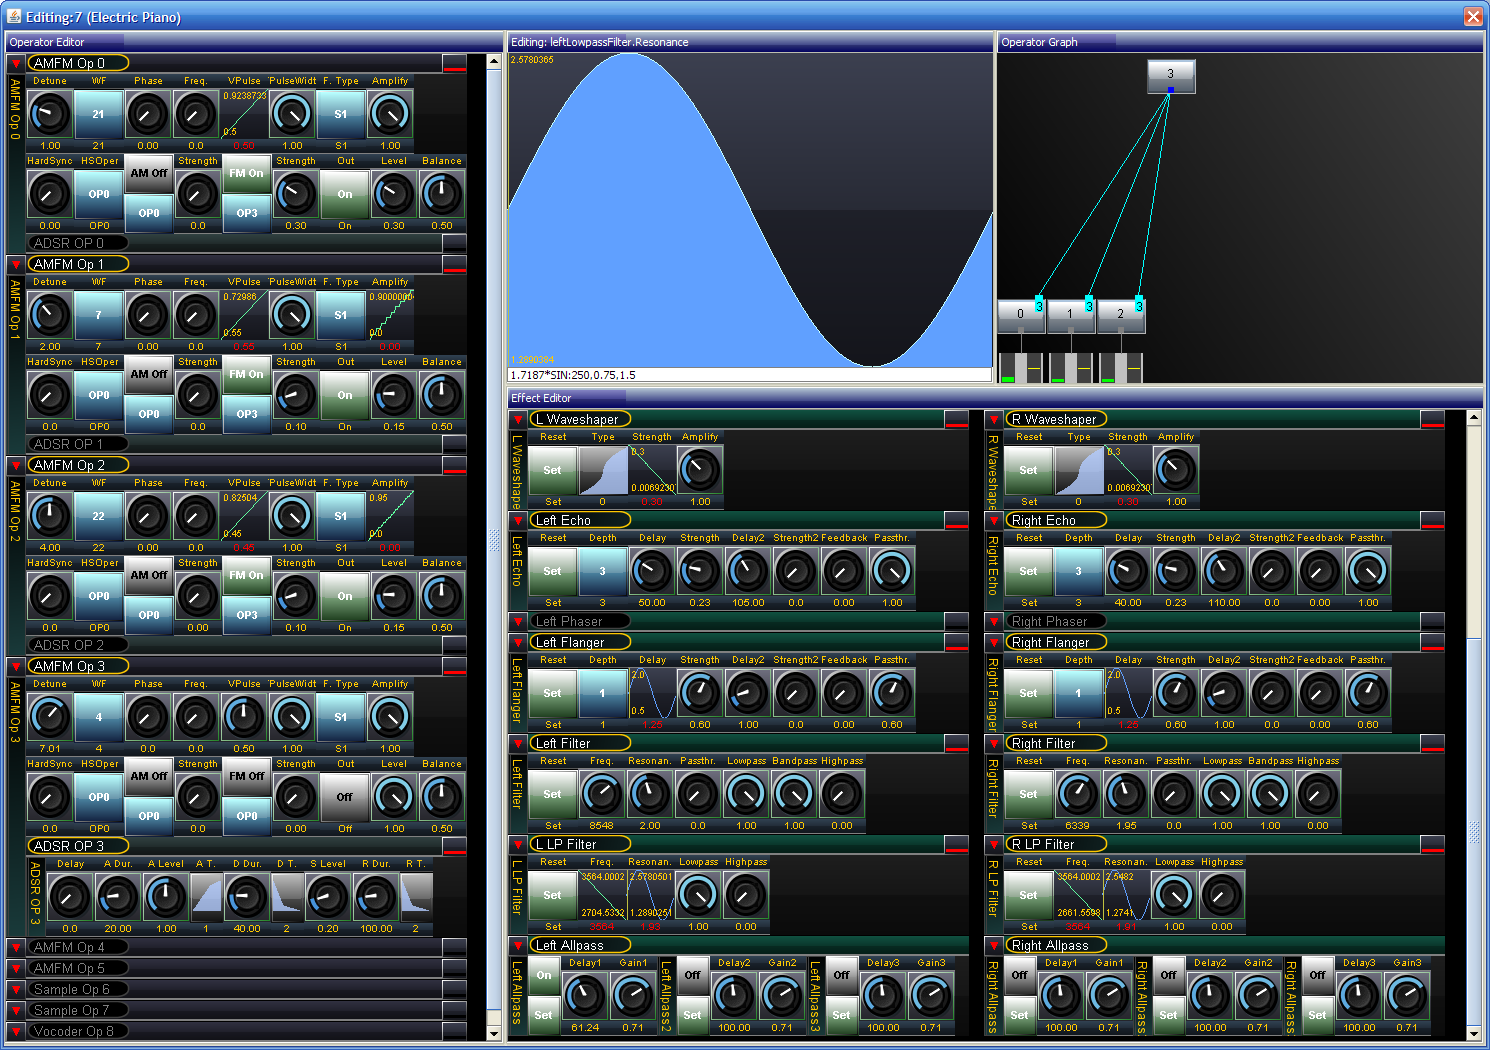Screen dimensions: 1490x1050
Task: Select Right Flanger header label
Action: point(1056,642)
